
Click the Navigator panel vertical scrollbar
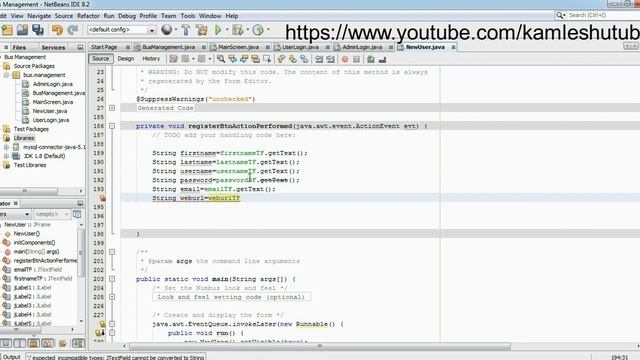click(x=81, y=253)
